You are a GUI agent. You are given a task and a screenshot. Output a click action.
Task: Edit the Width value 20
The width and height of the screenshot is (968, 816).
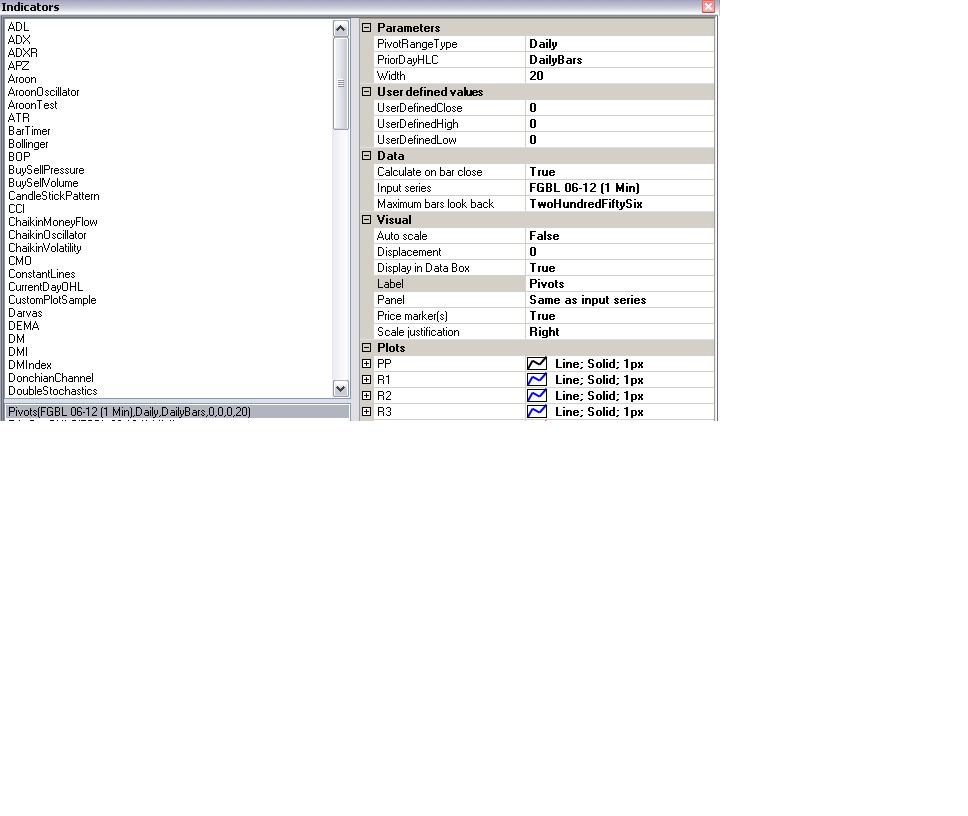coord(620,76)
